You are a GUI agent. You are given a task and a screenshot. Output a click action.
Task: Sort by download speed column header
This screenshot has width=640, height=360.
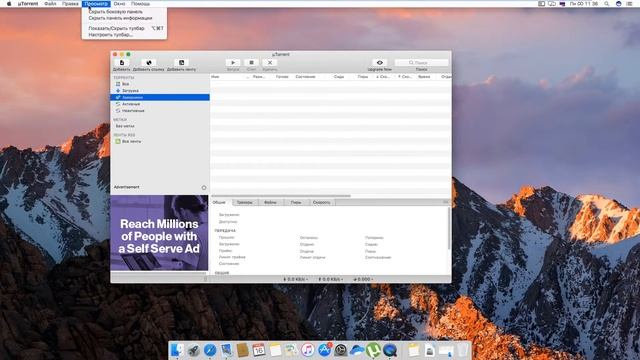(x=383, y=77)
